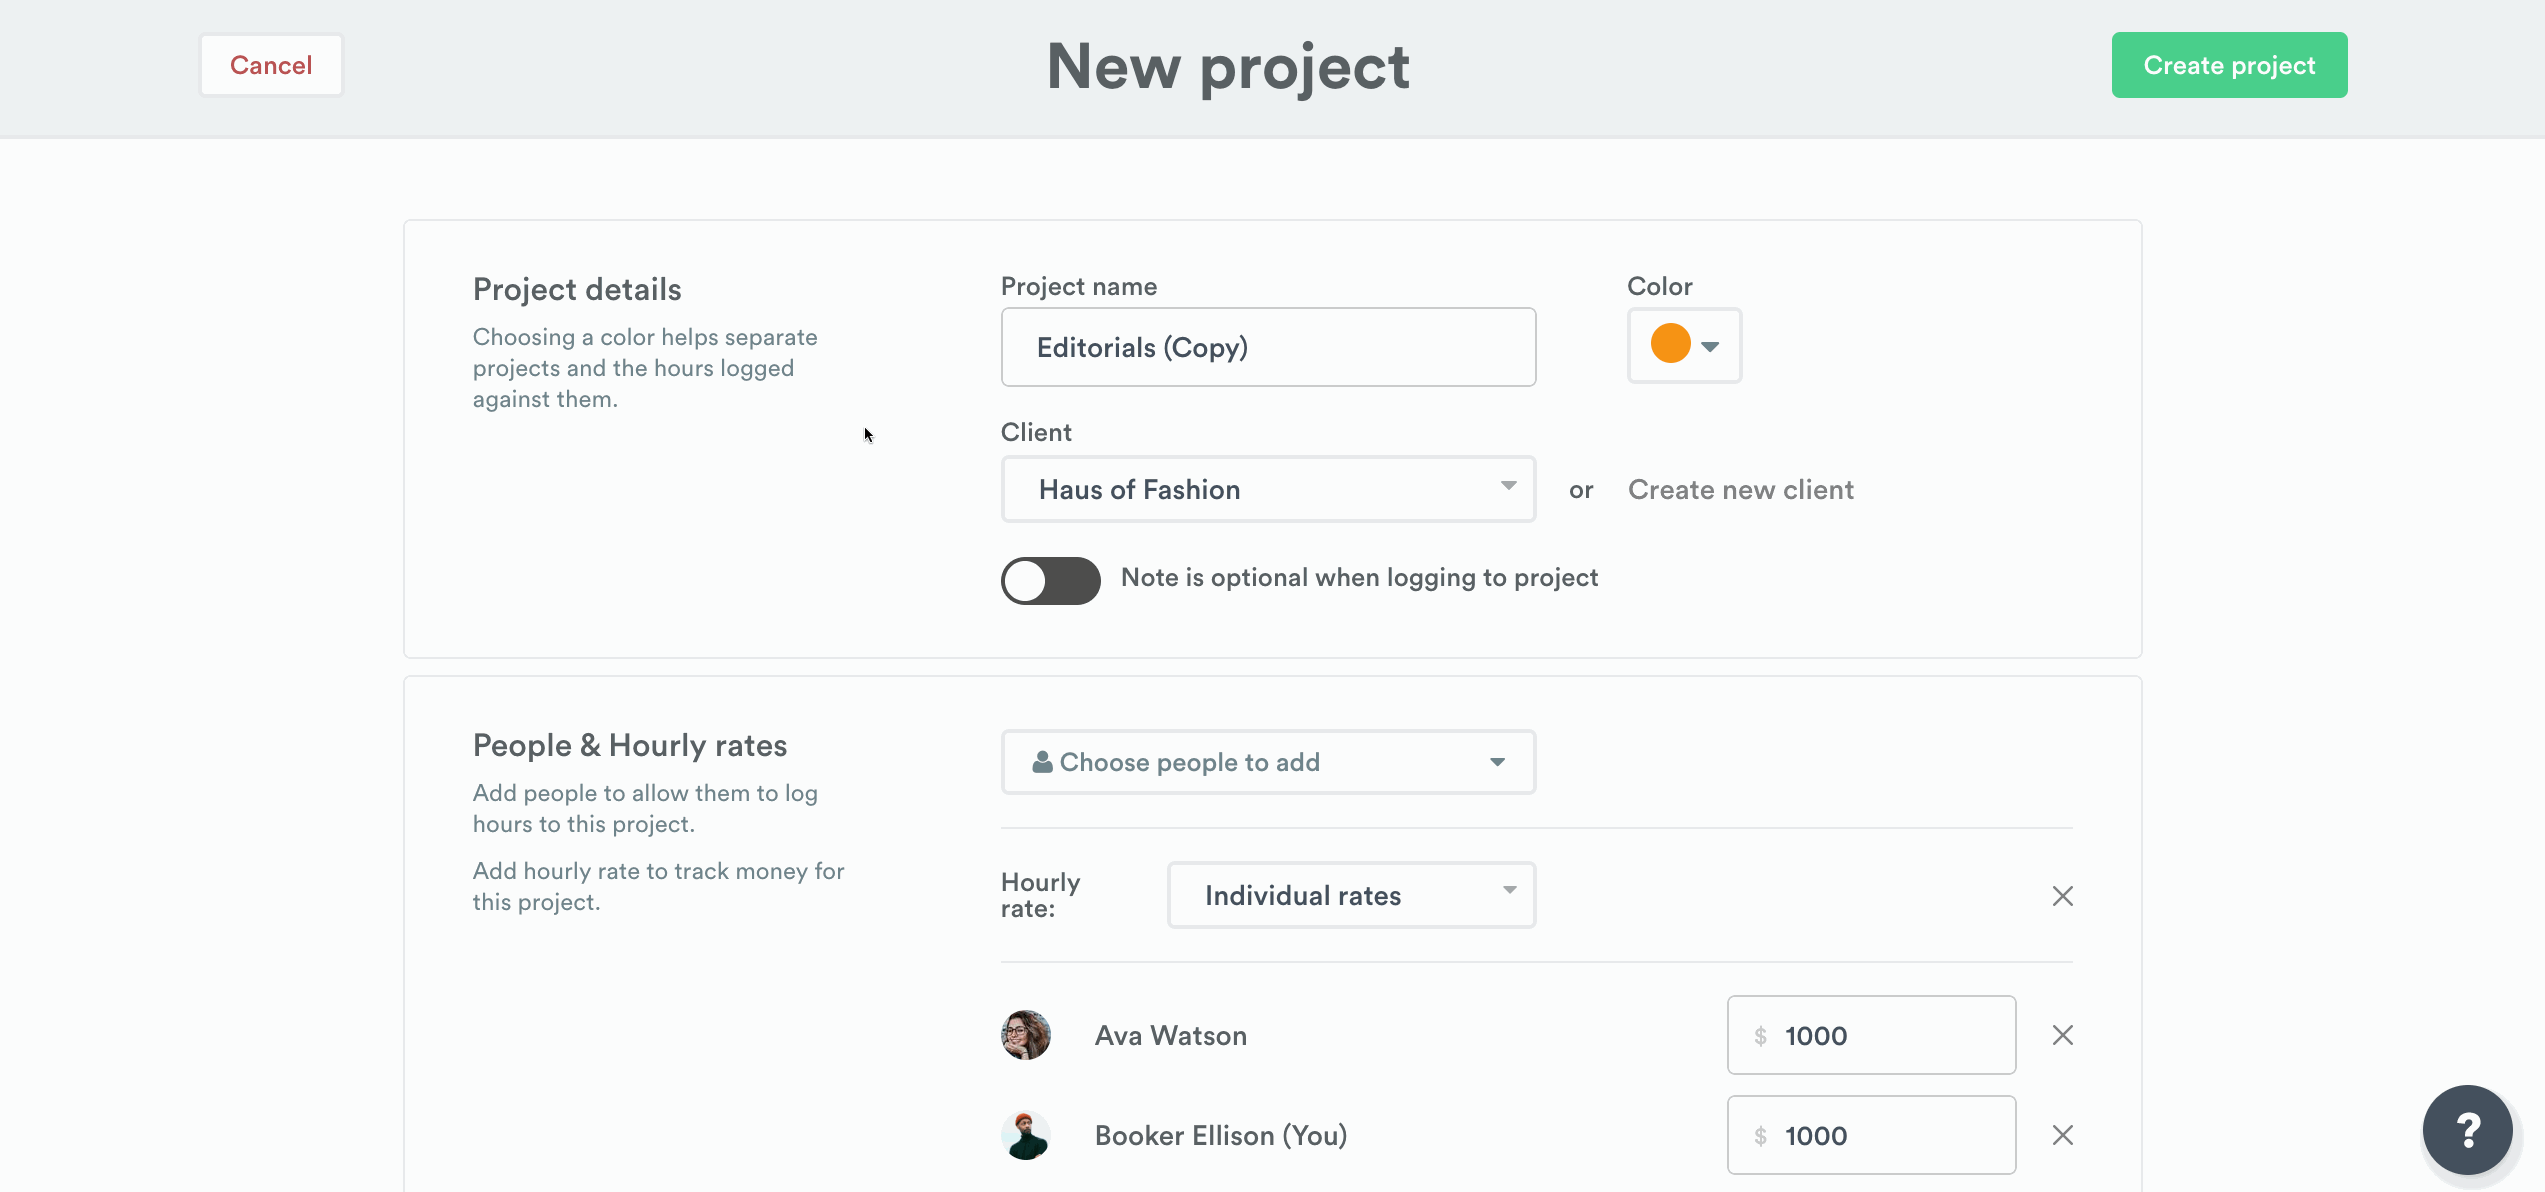2545x1192 pixels.
Task: Select the orange color swatch
Action: (x=1669, y=343)
